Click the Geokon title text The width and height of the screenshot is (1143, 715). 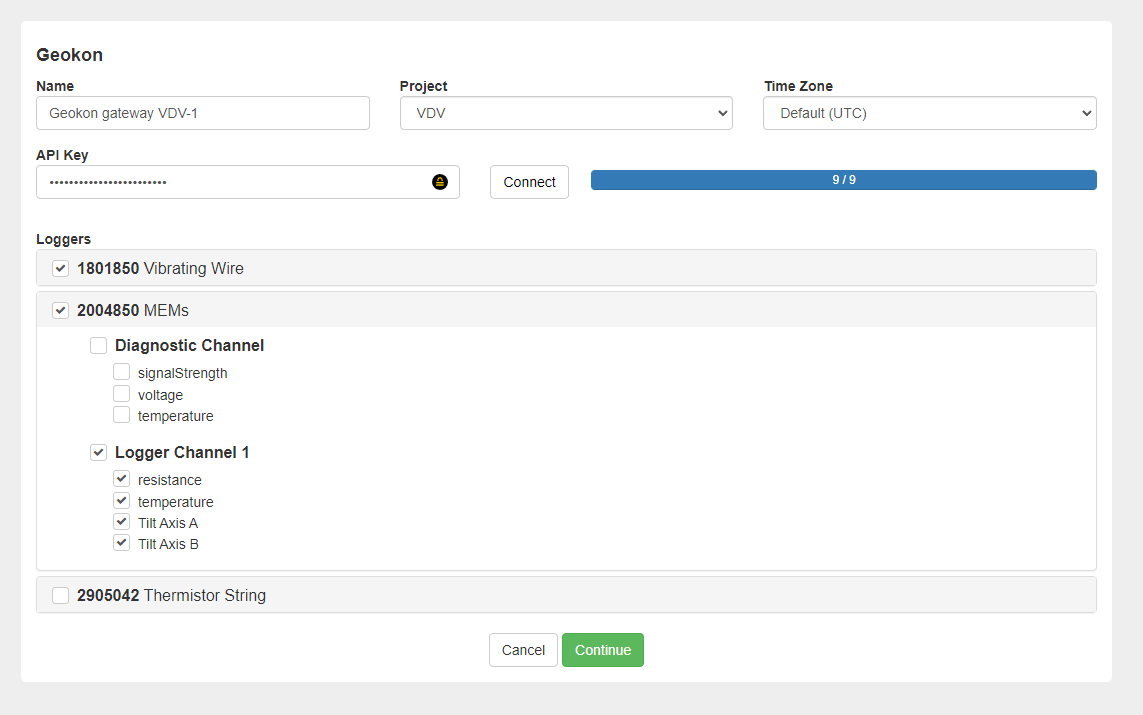(69, 55)
